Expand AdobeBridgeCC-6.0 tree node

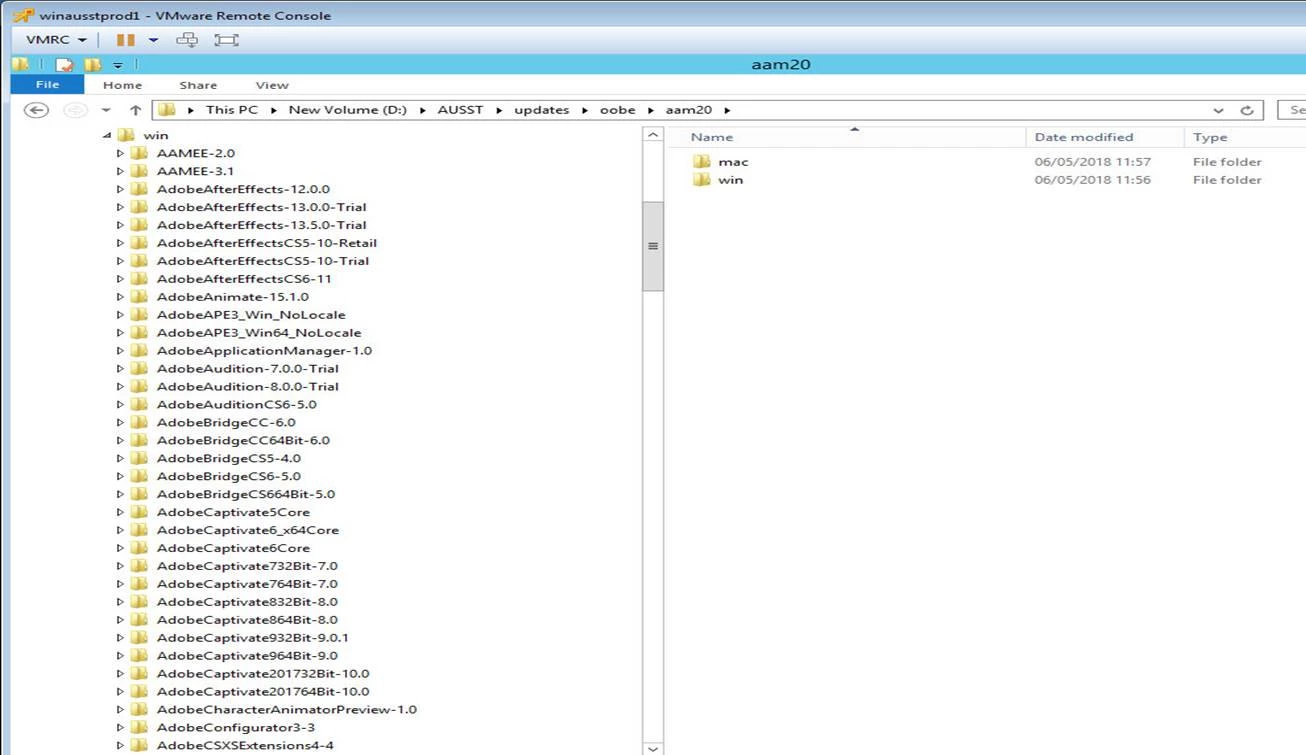coord(120,422)
